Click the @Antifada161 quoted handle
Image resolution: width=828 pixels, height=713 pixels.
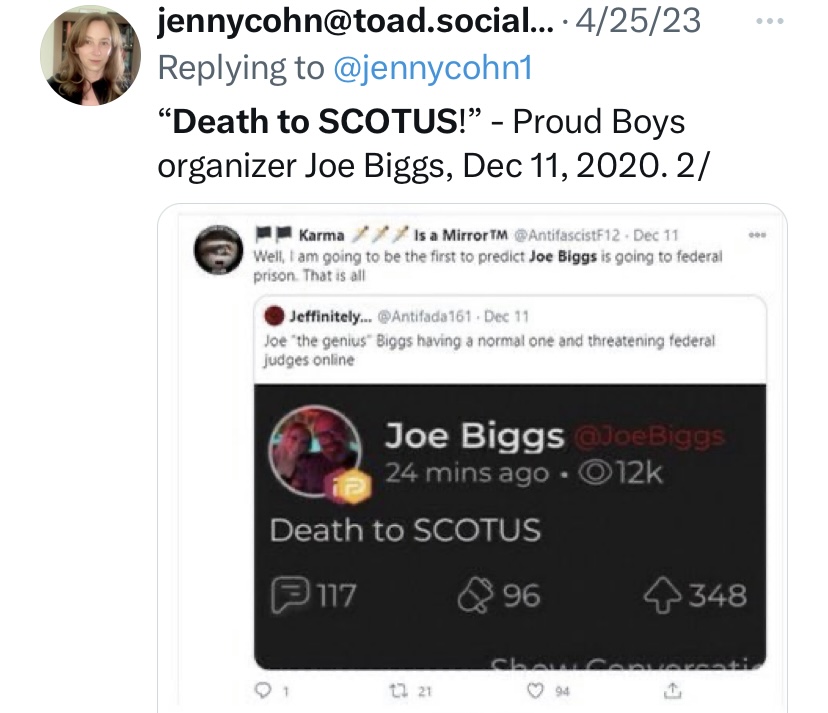point(425,316)
